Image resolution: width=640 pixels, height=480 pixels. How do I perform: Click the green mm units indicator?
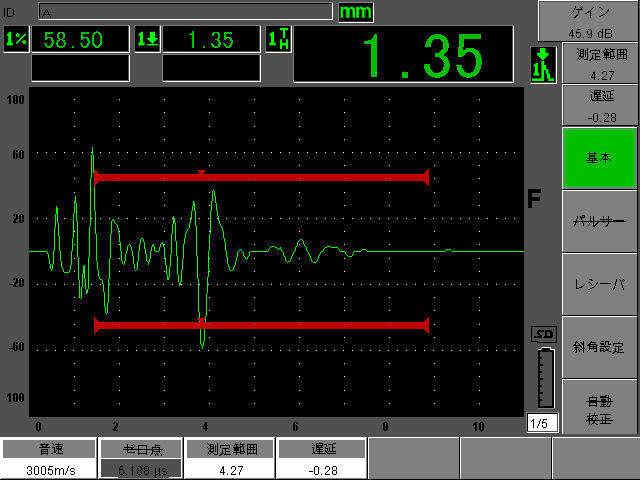click(x=354, y=12)
